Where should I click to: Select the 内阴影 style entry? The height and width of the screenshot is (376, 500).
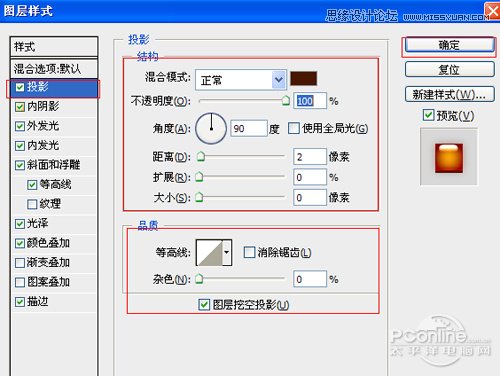tap(43, 107)
